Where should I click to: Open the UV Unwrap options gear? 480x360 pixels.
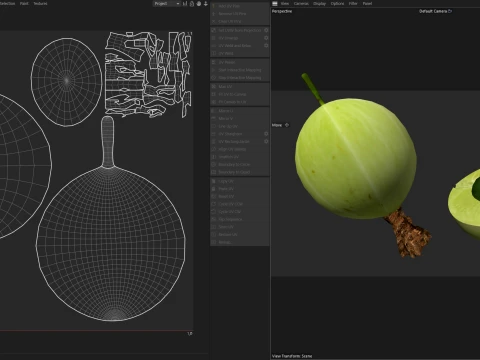coord(266,38)
